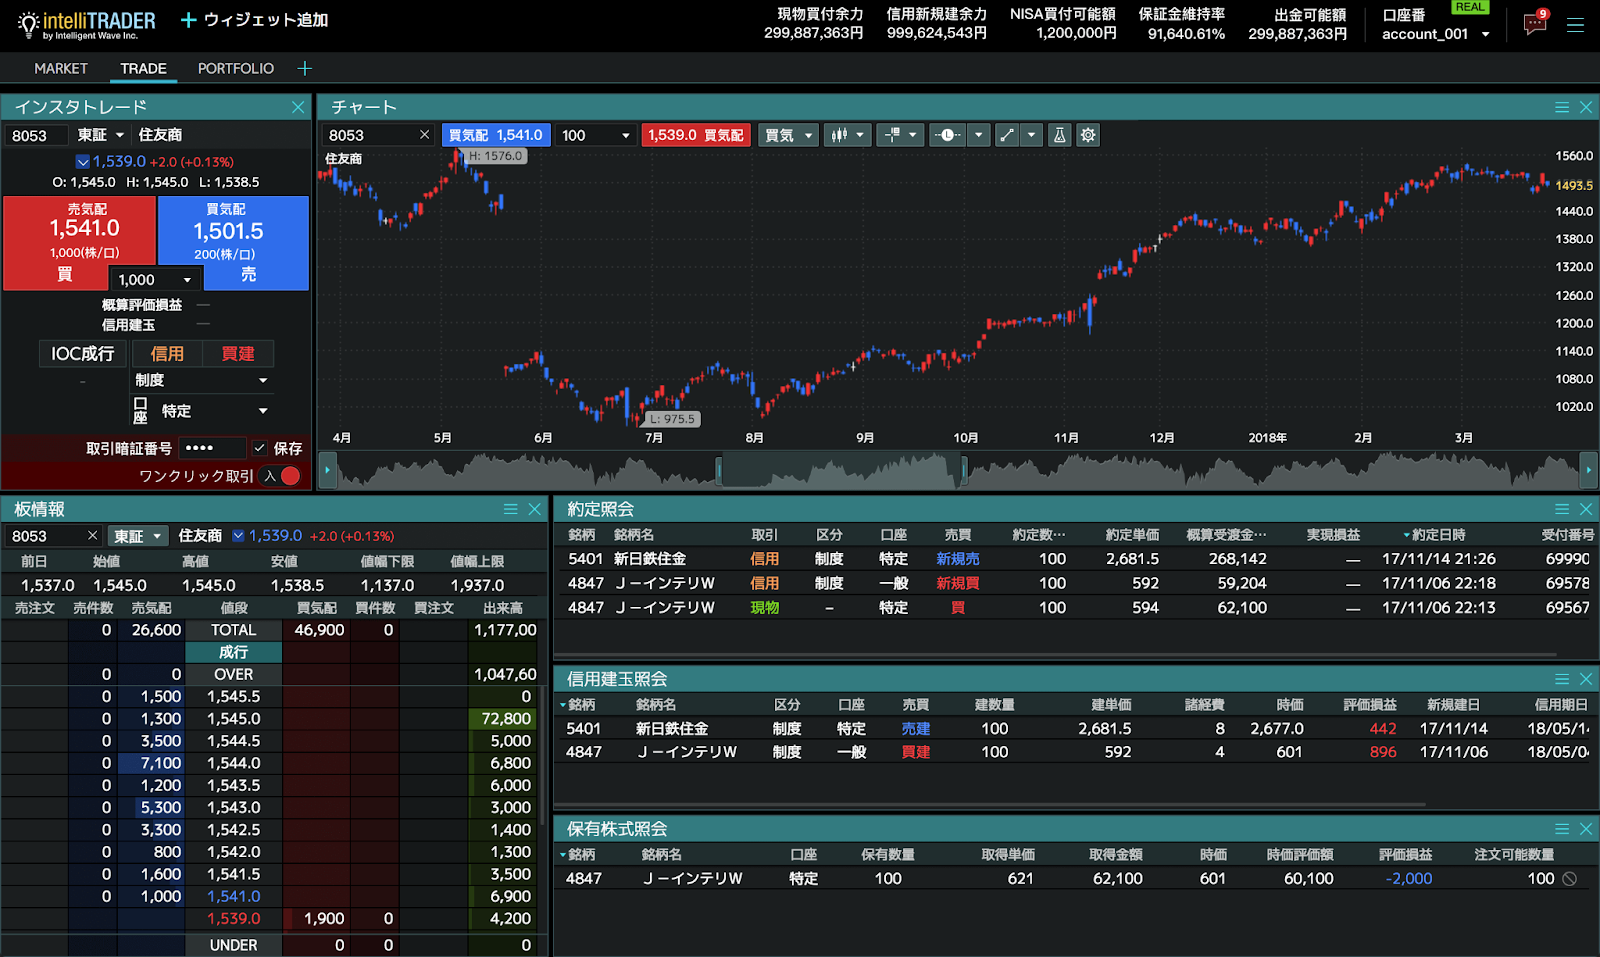Viewport: 1600px width, 957px height.
Task: Click the blue price arrow icon in インスタトレード
Action: coord(83,161)
